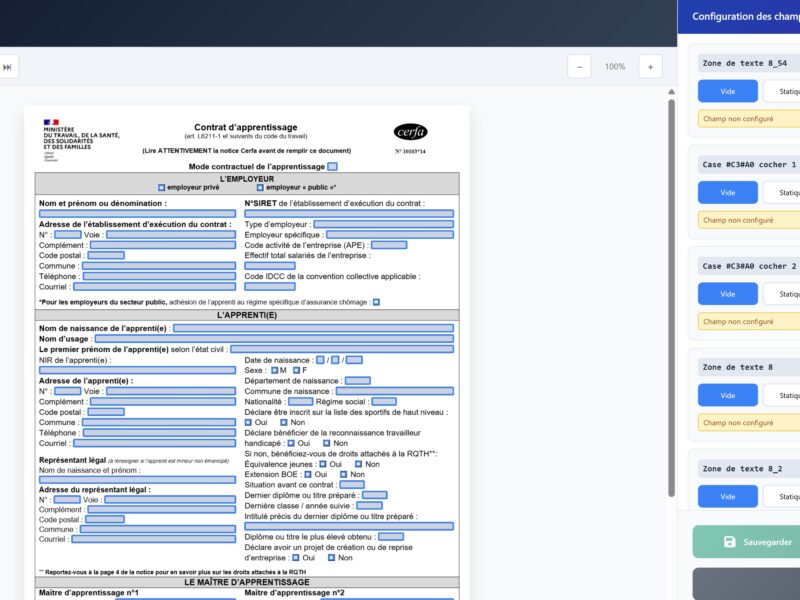Set Zone de texte 8_54 to Vide

(727, 90)
